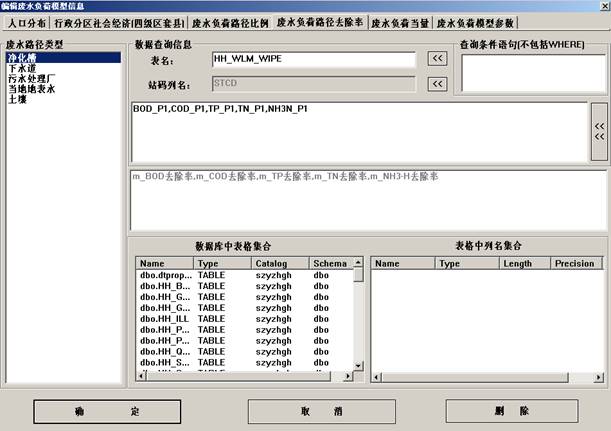
Task: Click the down arrow of the database table list scrollbar
Action: 358,365
